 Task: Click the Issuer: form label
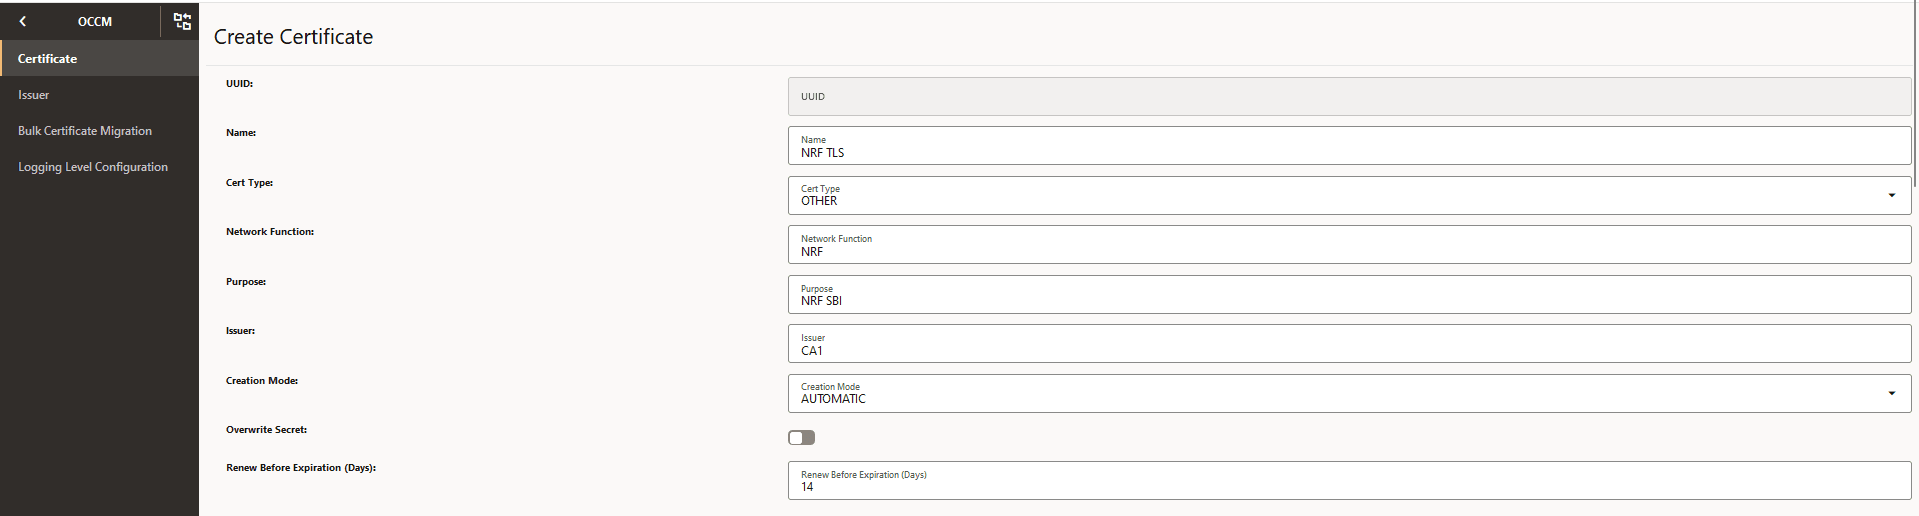tap(240, 331)
